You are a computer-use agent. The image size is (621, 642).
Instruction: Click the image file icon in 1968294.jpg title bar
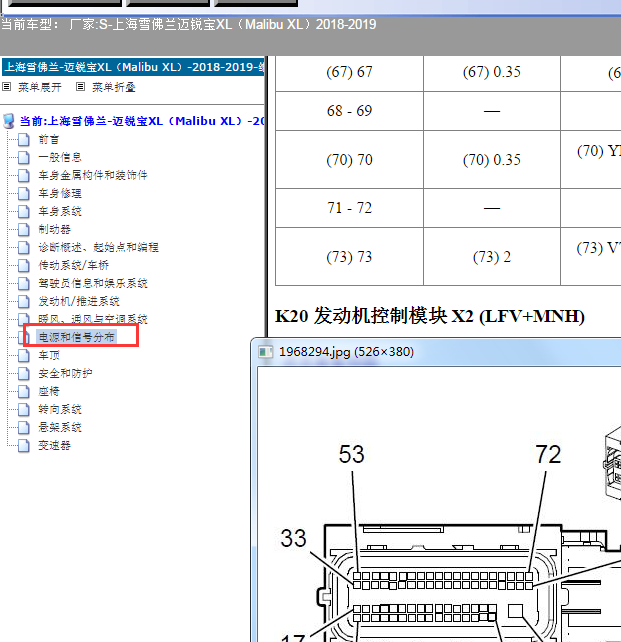coord(266,352)
